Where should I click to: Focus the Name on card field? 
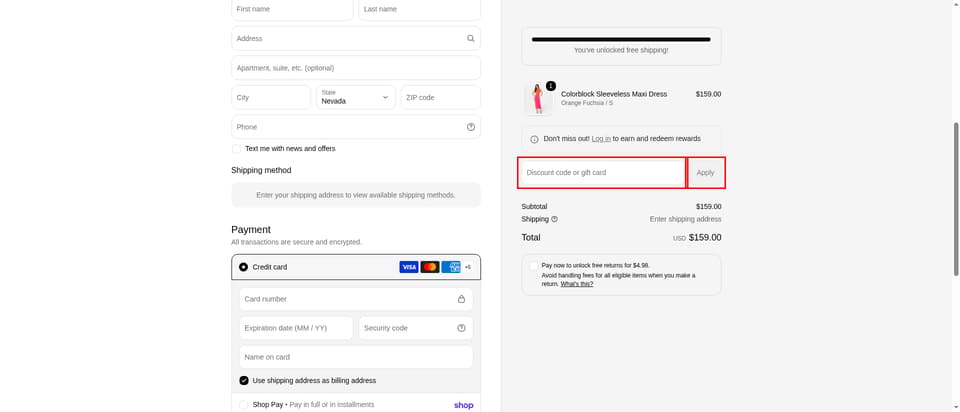tap(356, 357)
